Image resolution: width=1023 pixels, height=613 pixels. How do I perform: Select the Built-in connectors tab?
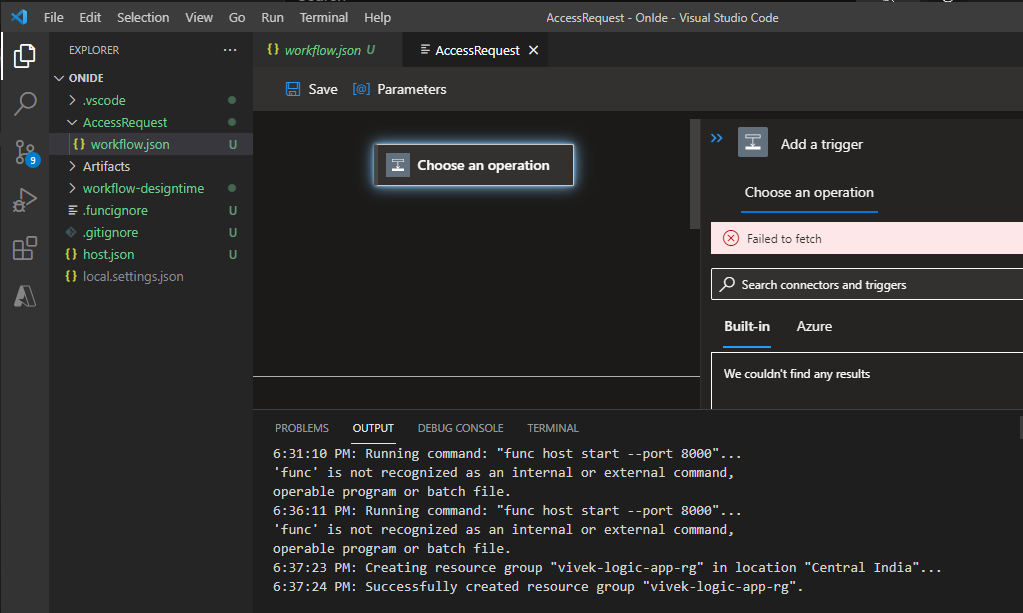click(x=747, y=327)
